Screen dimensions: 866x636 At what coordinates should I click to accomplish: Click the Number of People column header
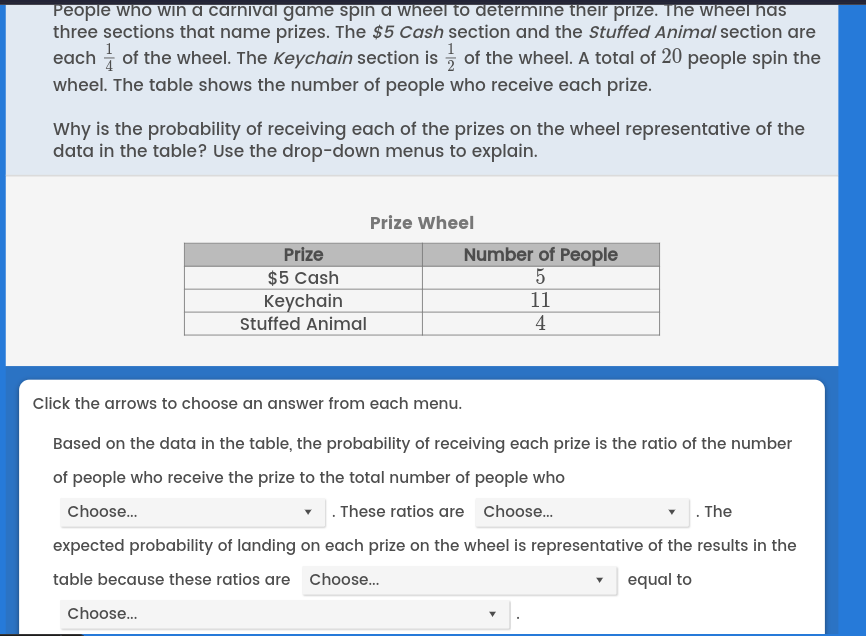(x=540, y=254)
